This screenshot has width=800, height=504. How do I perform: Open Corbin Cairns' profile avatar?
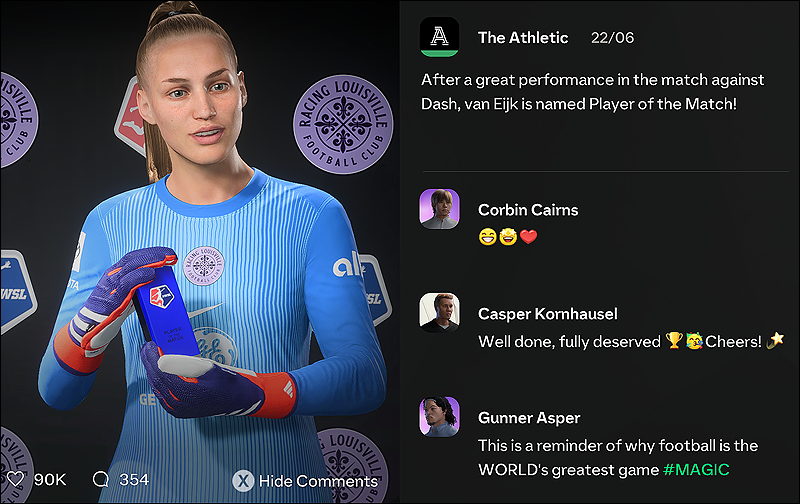click(439, 209)
